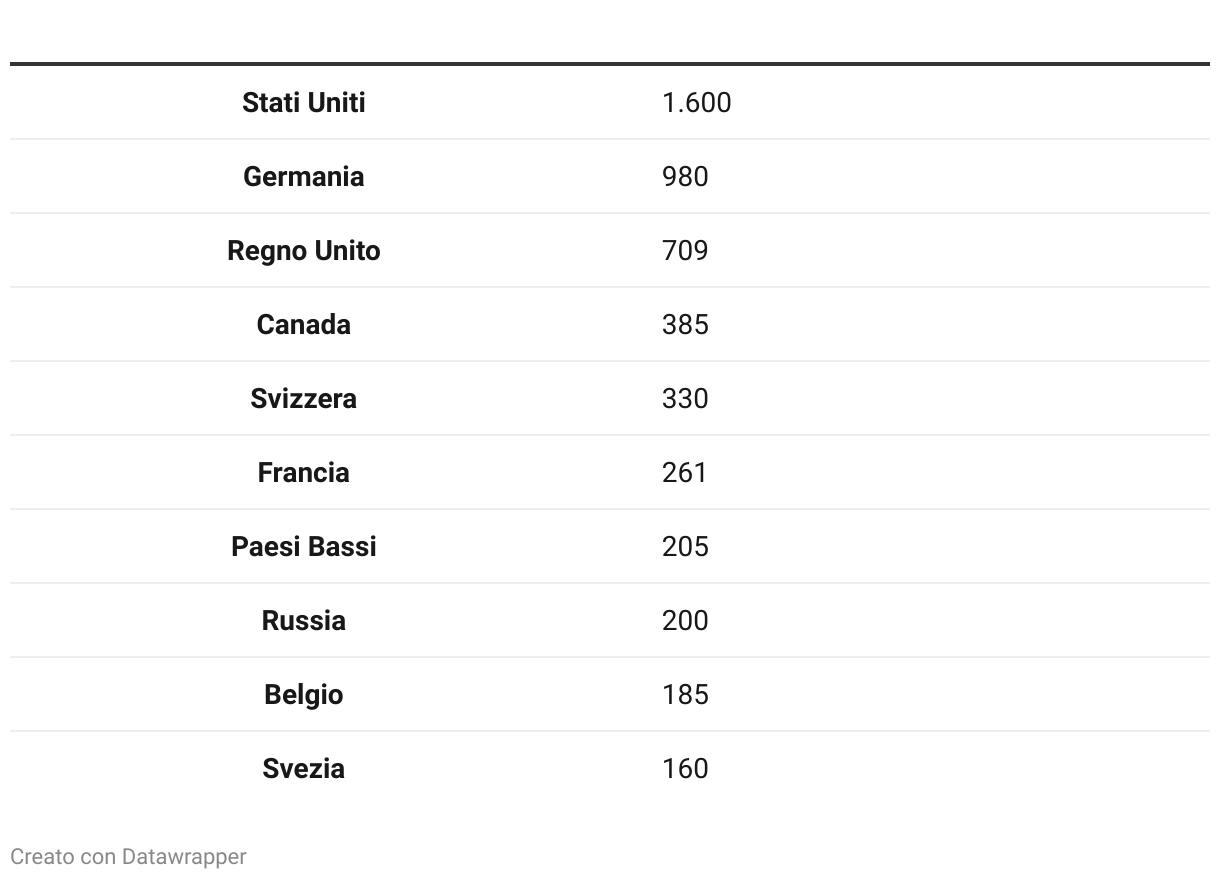Click the Belgio row label
This screenshot has height=880, width=1220.
(x=303, y=695)
